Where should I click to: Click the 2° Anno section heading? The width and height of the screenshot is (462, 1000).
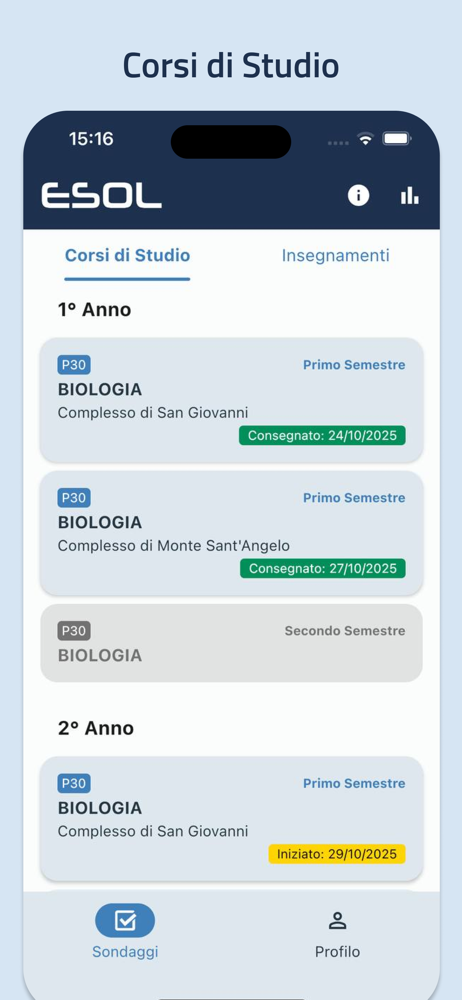click(96, 728)
